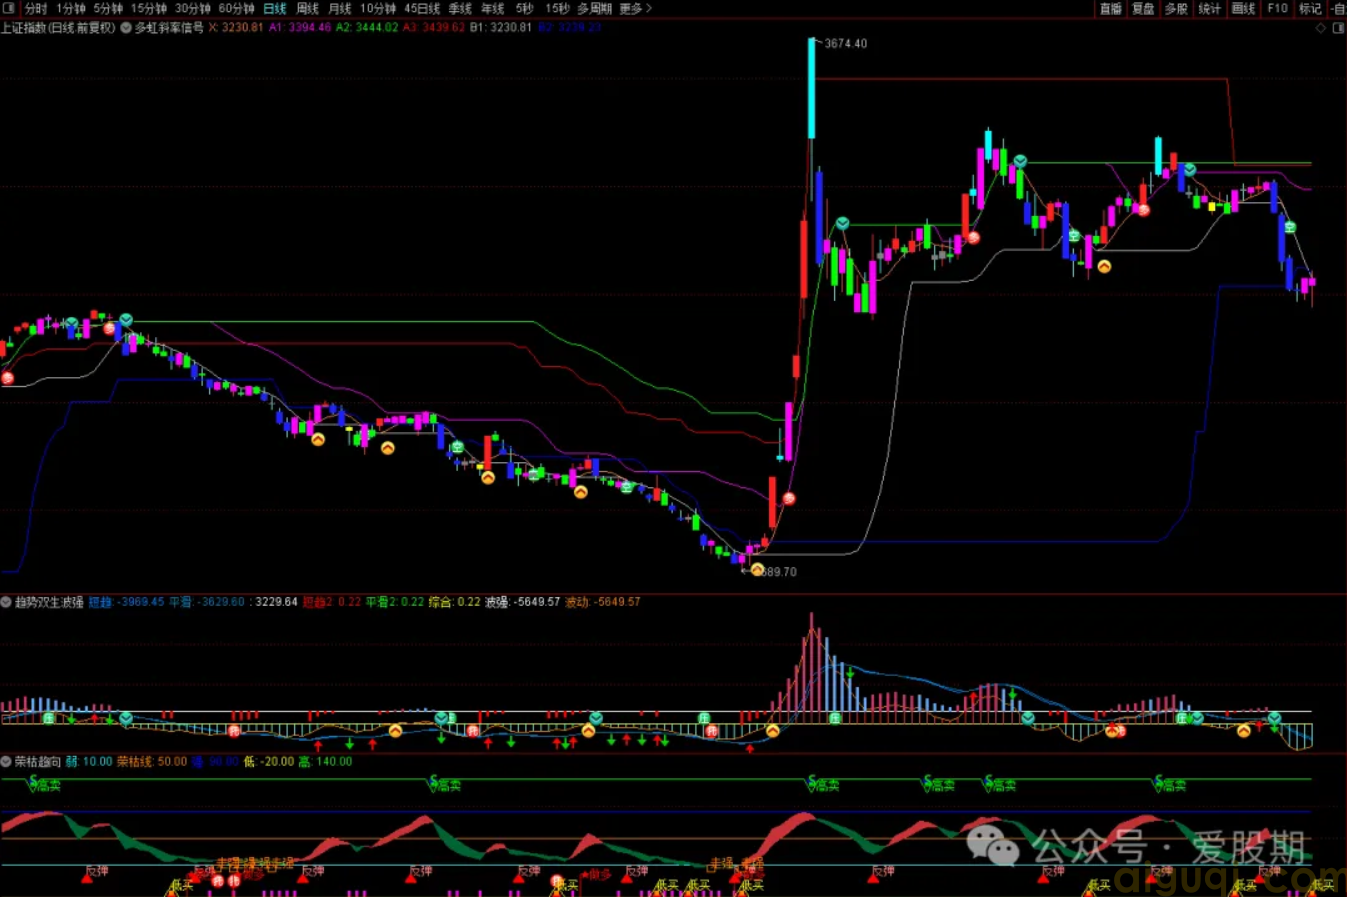
Task: Switch to 30分钟 period tab
Action: (193, 8)
